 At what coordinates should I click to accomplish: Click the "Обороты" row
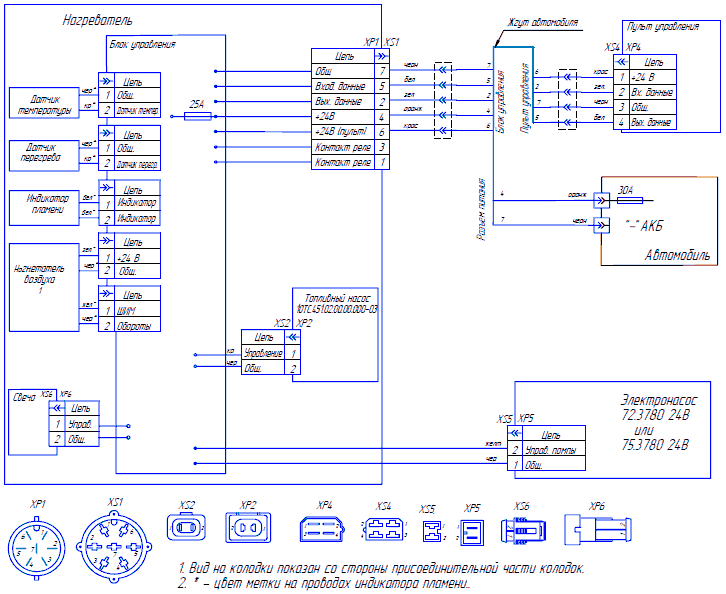[x=130, y=325]
